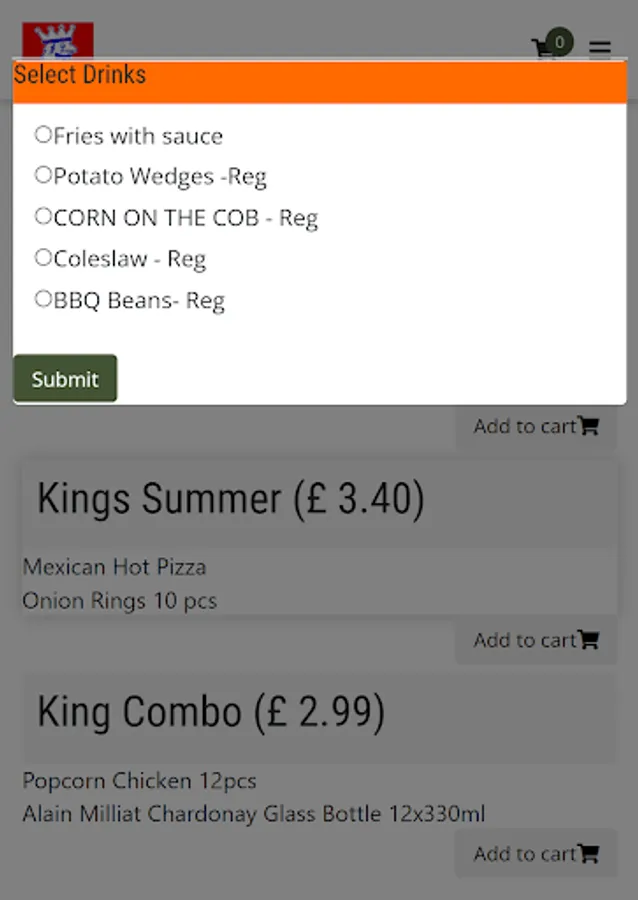This screenshot has height=900, width=638.
Task: Click cart icon on Kings Summer button
Action: pos(589,640)
